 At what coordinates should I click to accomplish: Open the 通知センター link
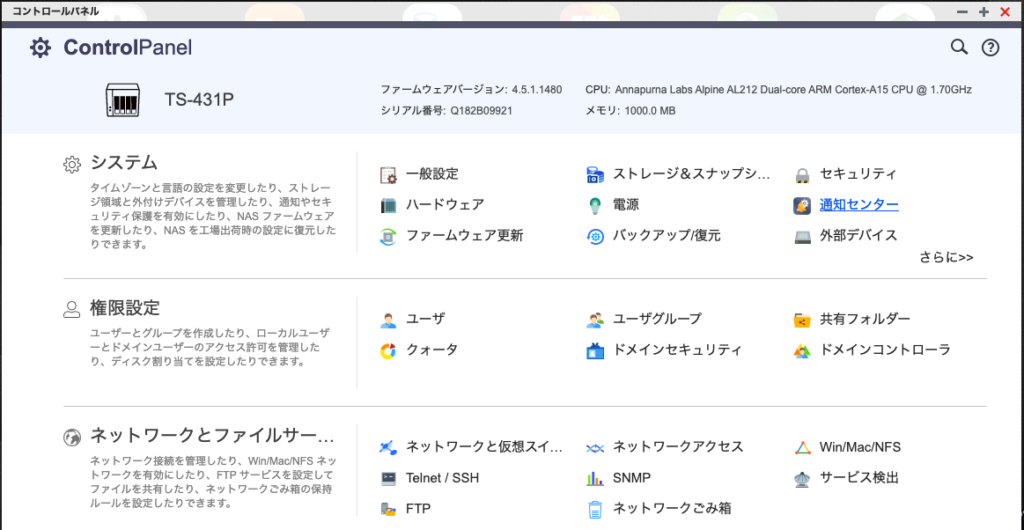tap(859, 205)
